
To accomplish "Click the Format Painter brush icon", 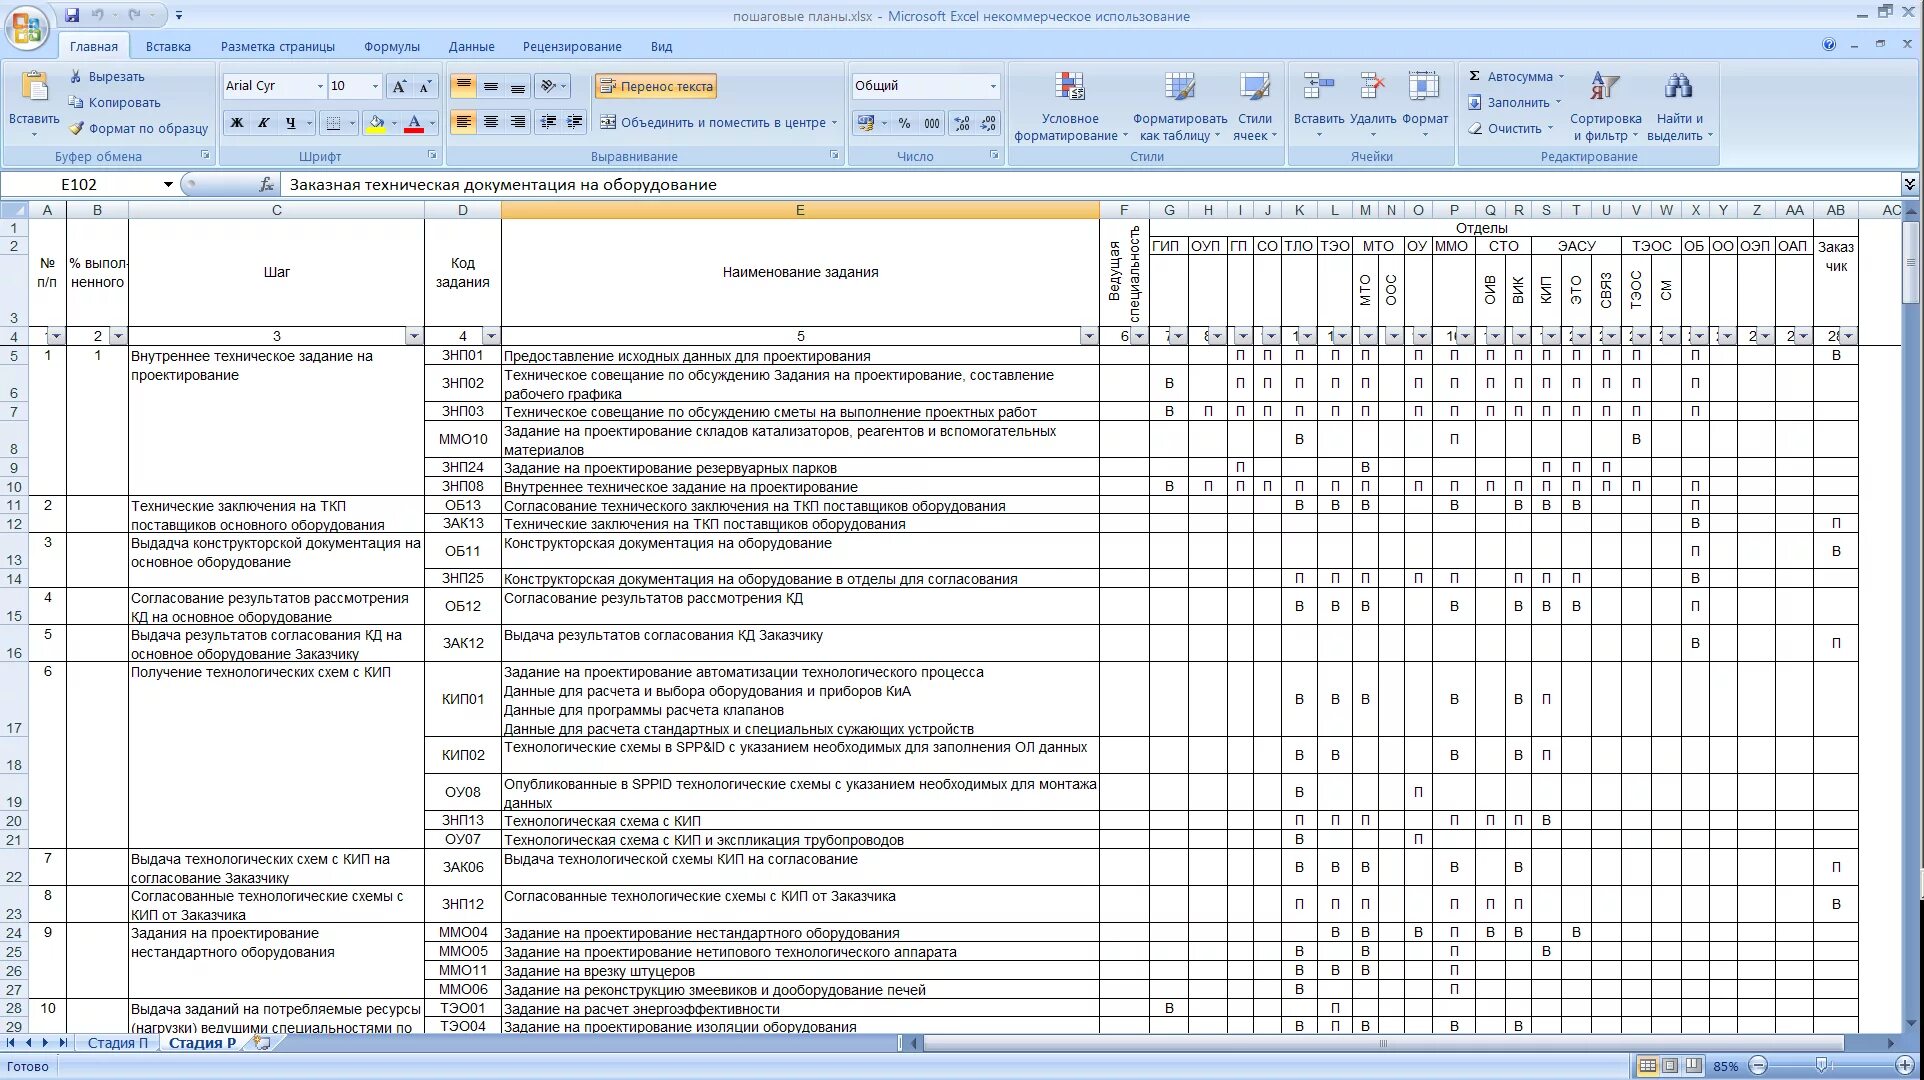I will point(77,128).
